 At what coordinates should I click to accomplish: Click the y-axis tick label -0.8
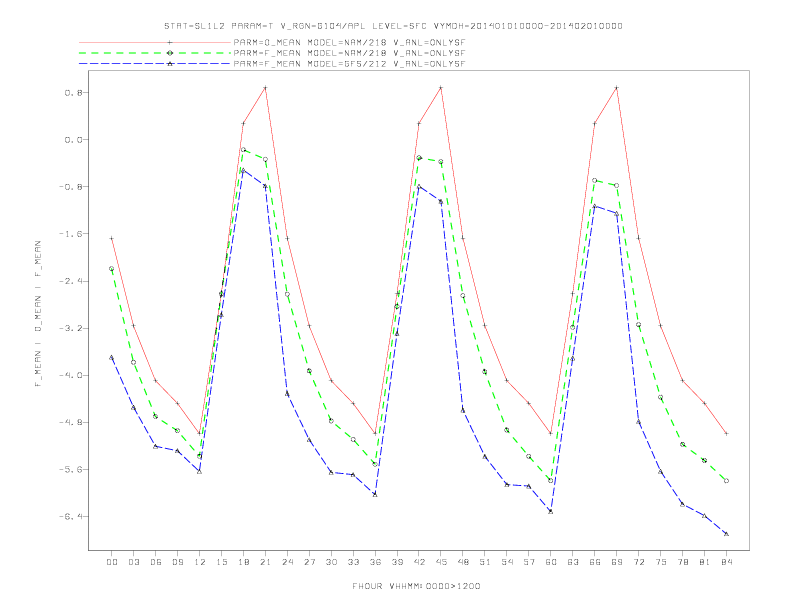coord(70,187)
